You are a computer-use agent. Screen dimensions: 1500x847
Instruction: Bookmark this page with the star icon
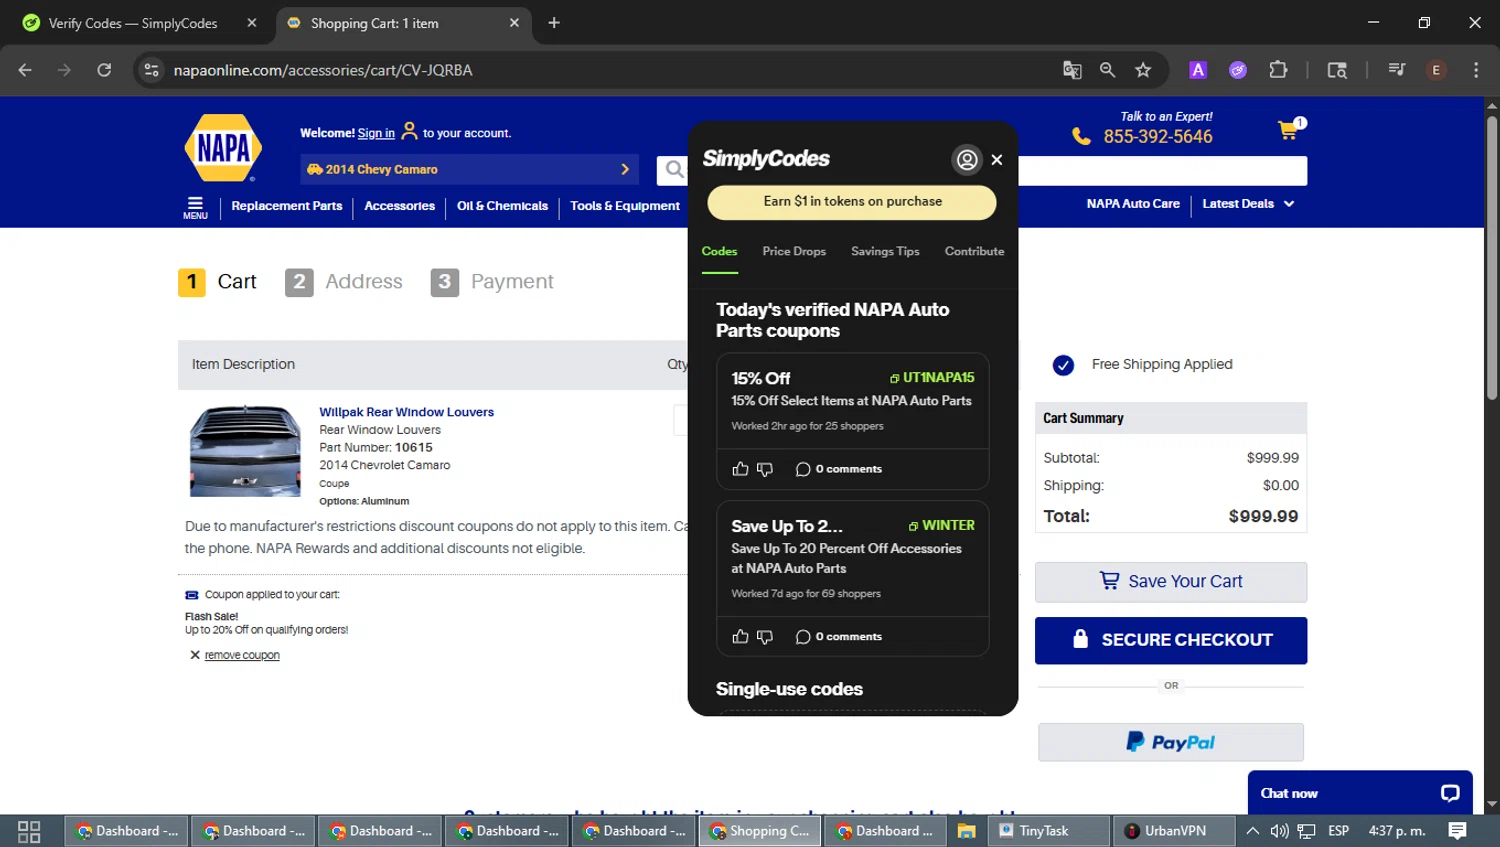pos(1143,70)
